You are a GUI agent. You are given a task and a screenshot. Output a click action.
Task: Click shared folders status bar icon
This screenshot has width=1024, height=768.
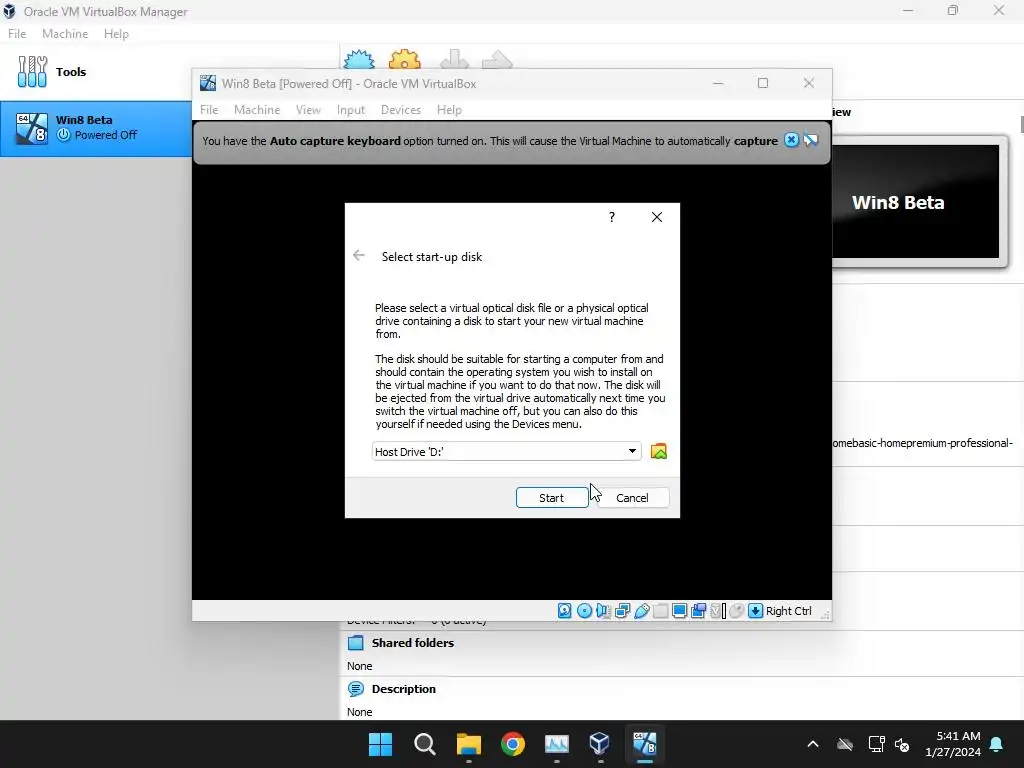(x=660, y=611)
